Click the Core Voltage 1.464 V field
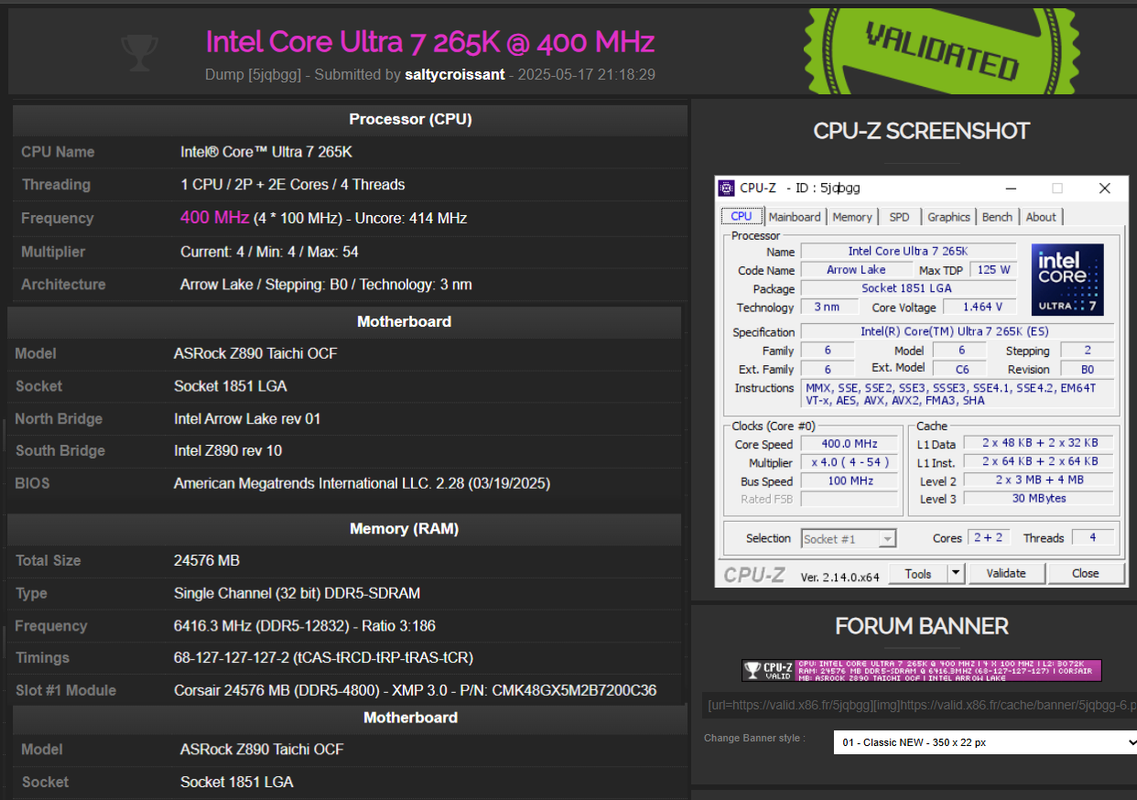The image size is (1137, 800). (982, 307)
